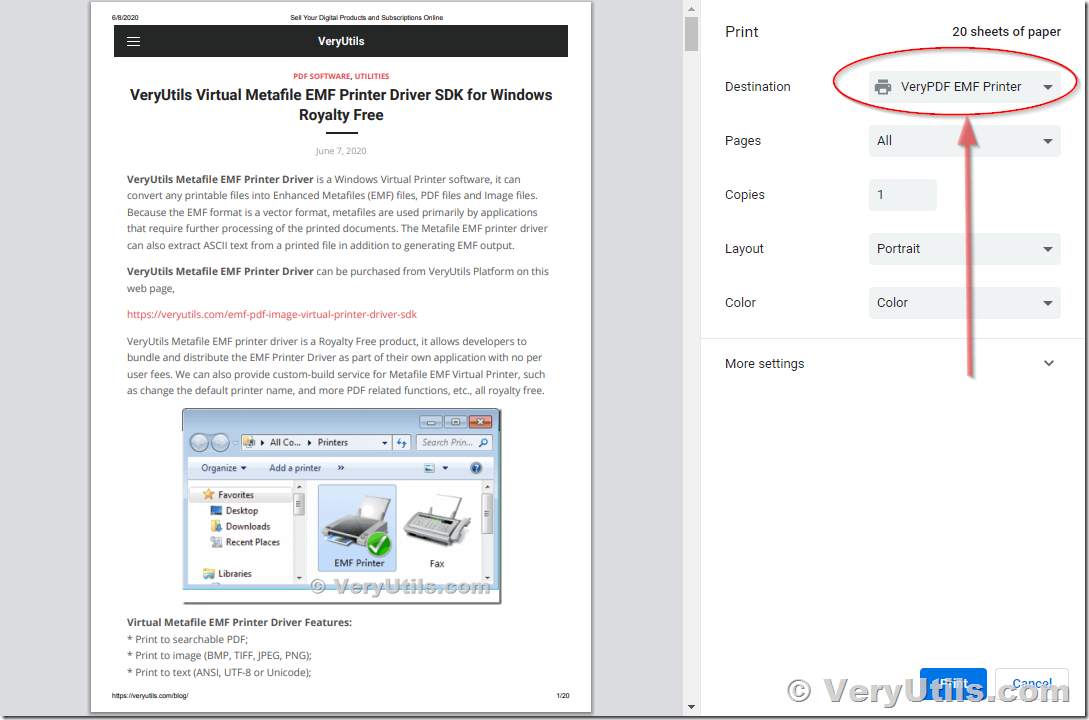
Task: Click Virtual Metafile EMF Printer Driver Features heading
Action: (x=239, y=623)
